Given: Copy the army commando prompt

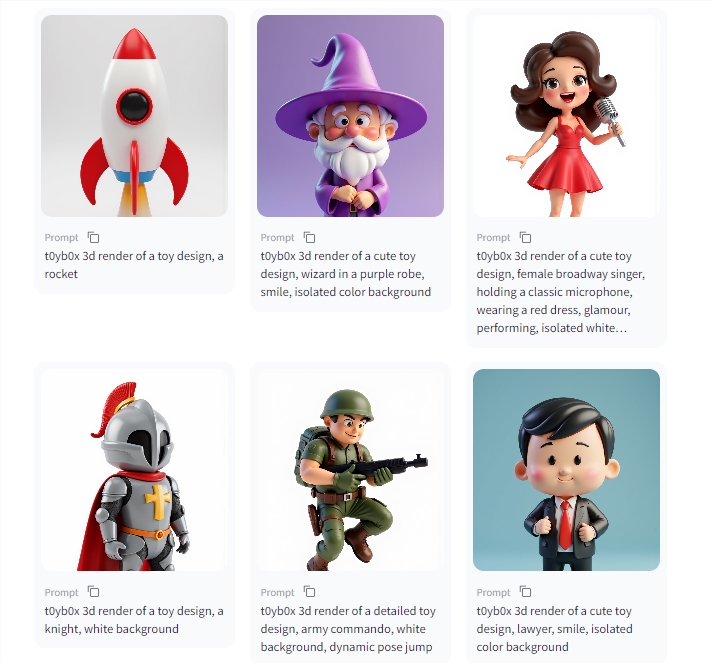Looking at the screenshot, I should coord(309,592).
